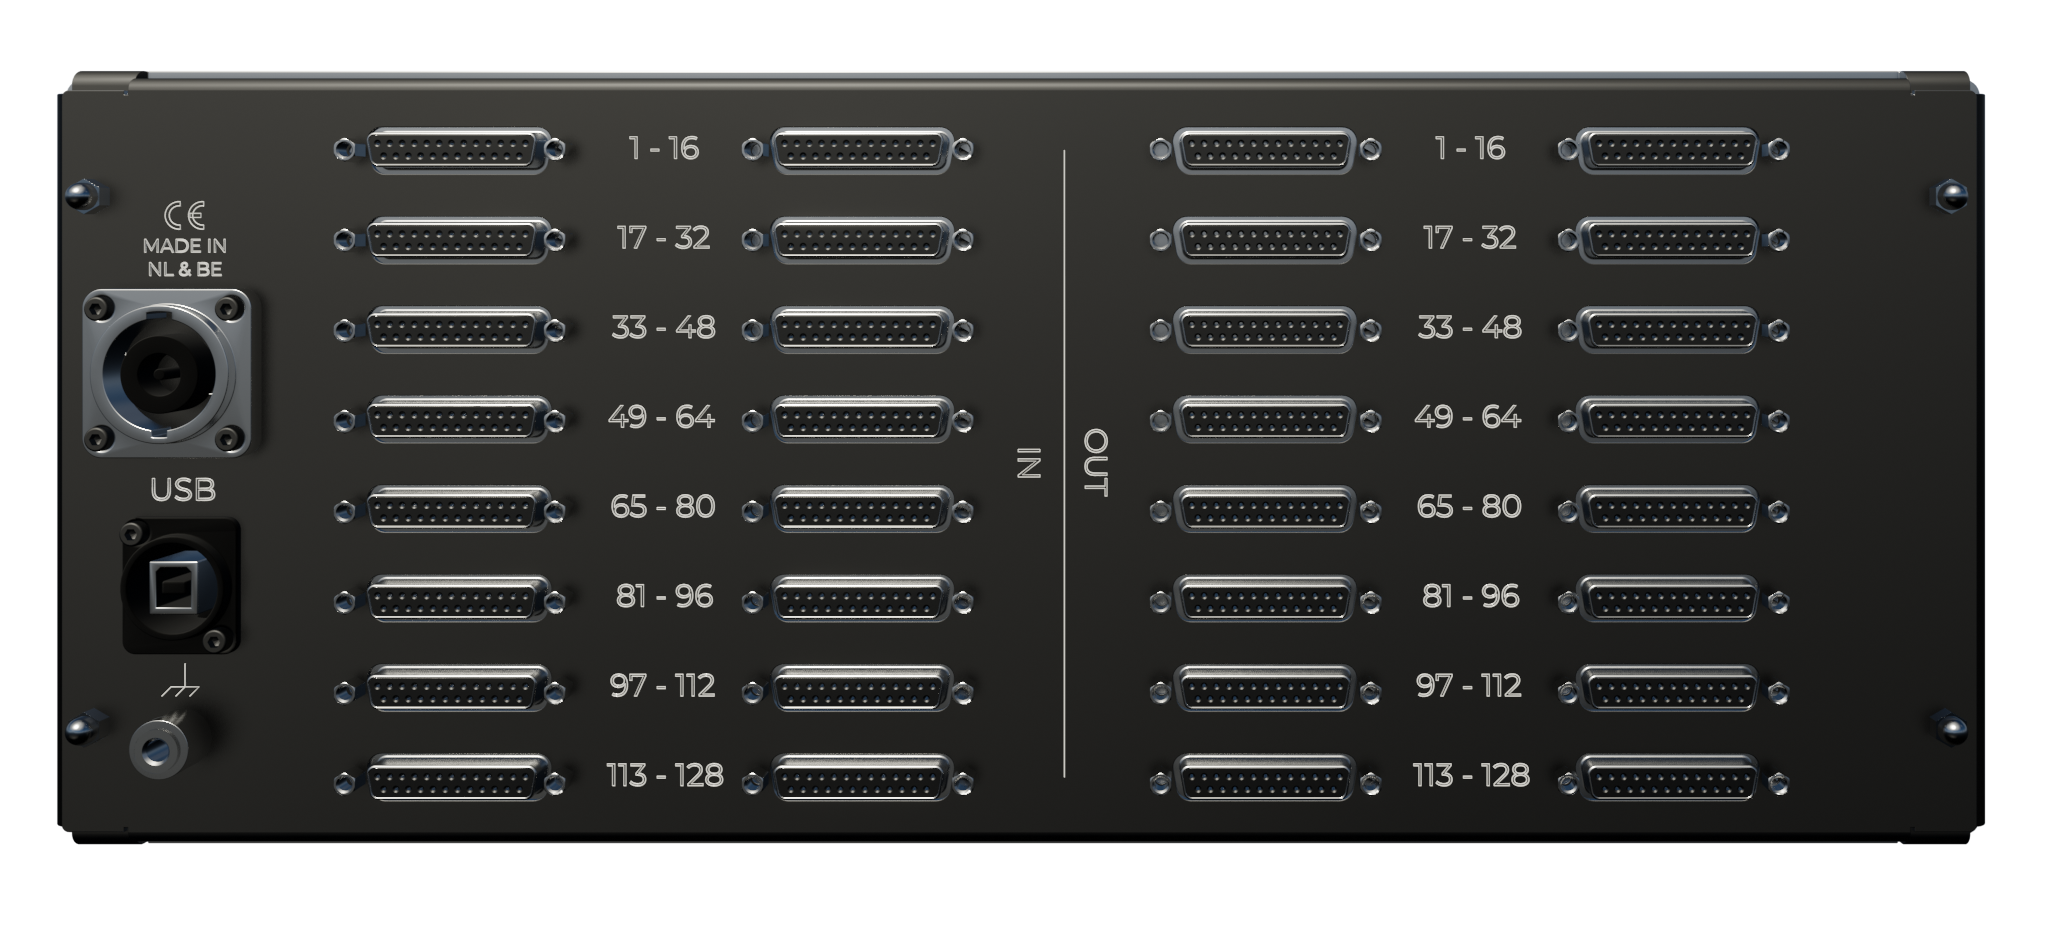Click the 97 - 112 label in the IN section
2048x928 pixels.
pos(663,686)
